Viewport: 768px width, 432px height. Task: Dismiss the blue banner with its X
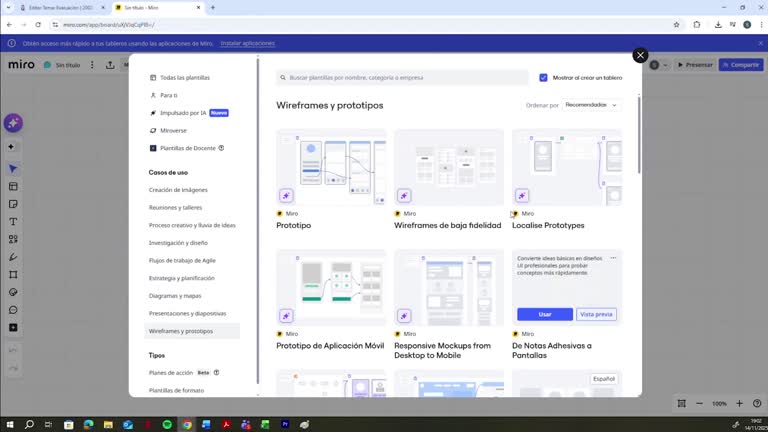pos(760,43)
